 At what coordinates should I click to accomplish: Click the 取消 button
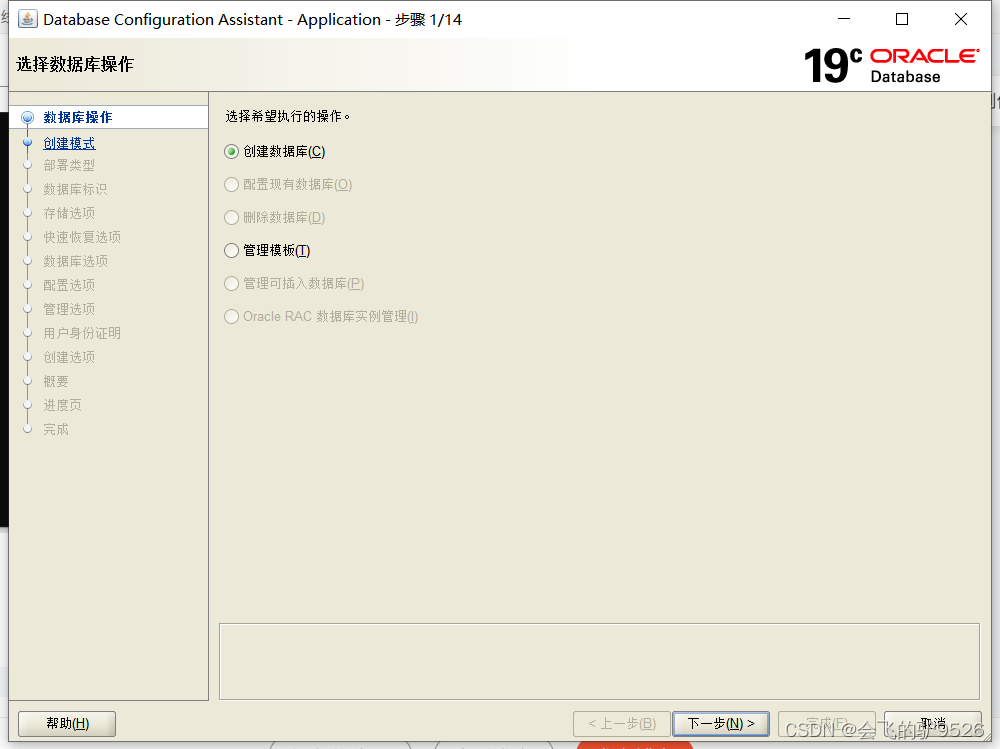point(932,723)
